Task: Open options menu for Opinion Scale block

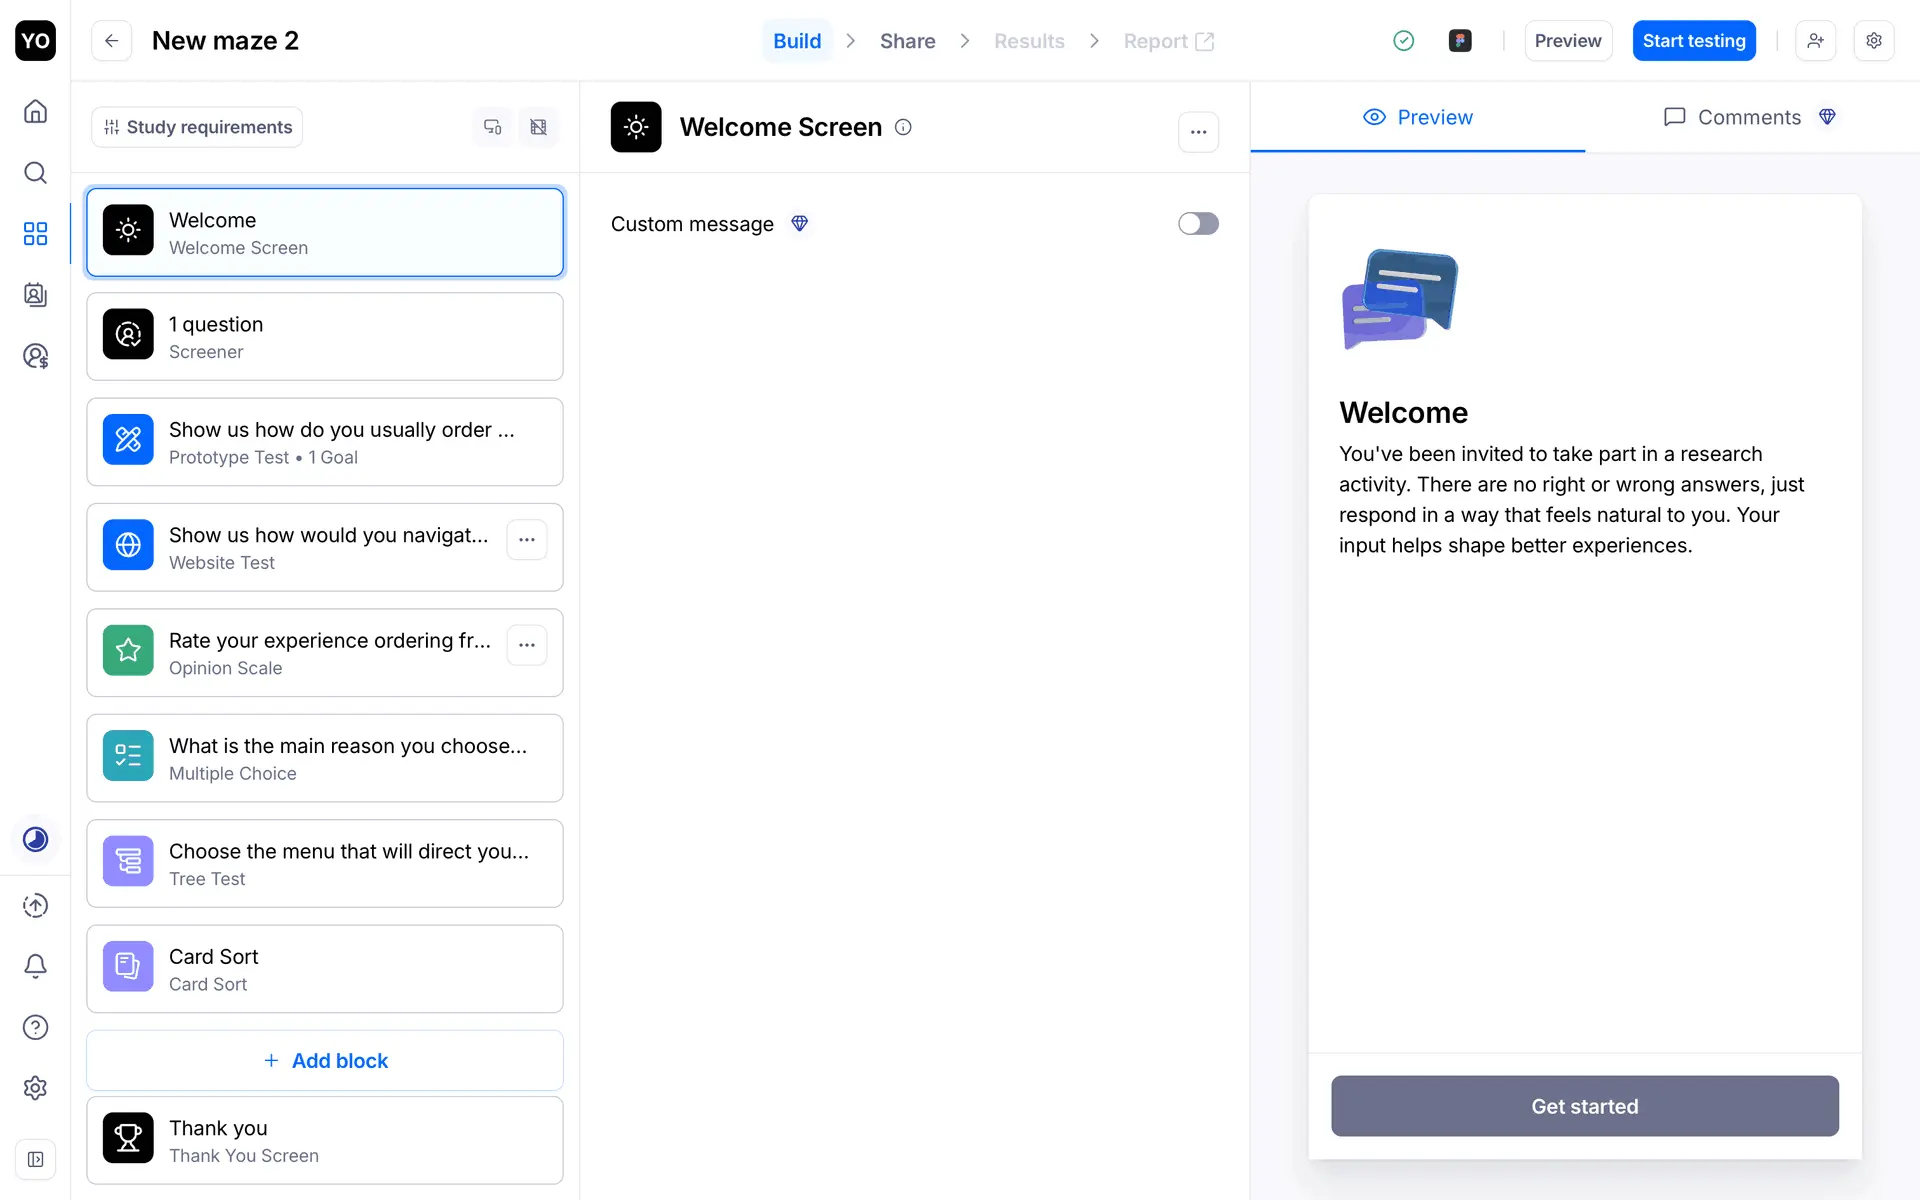Action: tap(527, 645)
